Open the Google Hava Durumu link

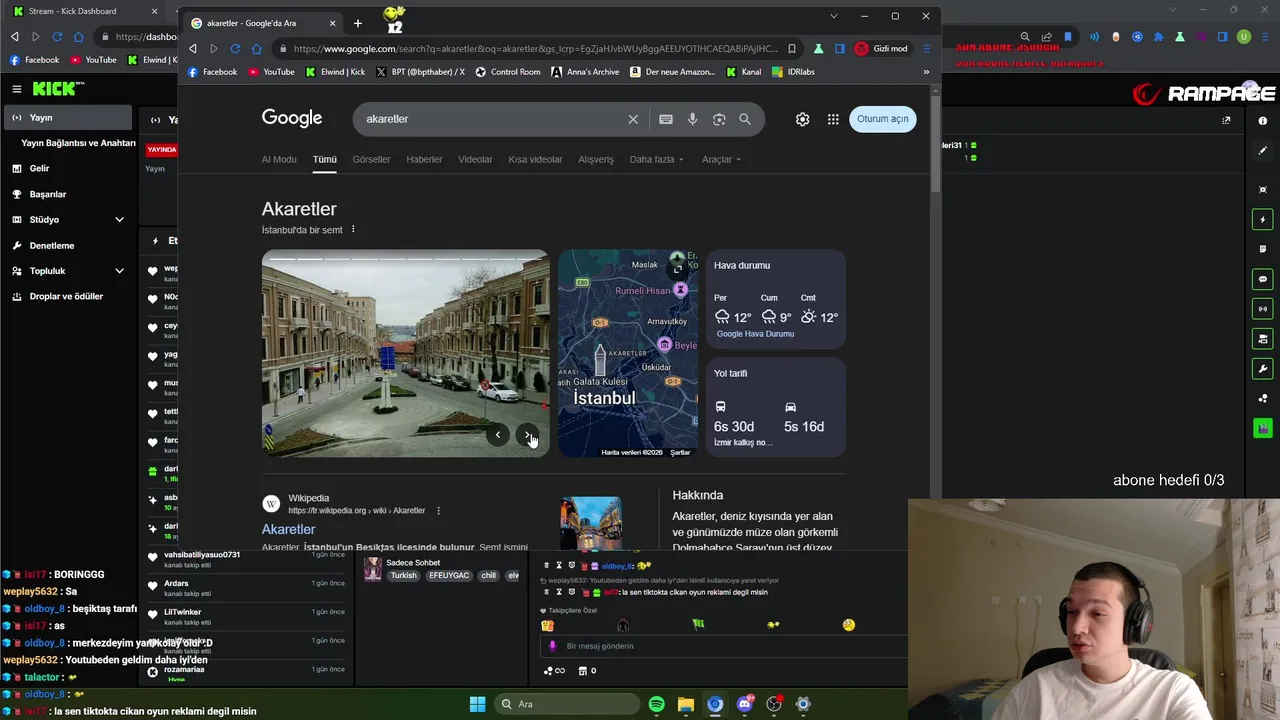[755, 334]
